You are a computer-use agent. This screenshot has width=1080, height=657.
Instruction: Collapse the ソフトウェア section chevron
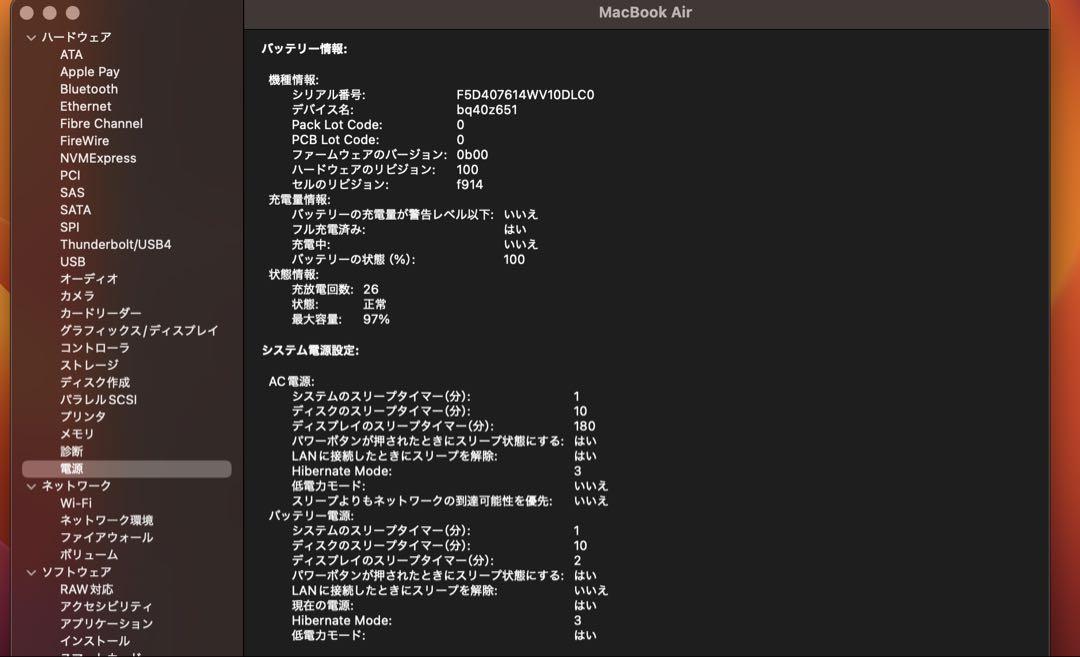click(x=31, y=572)
